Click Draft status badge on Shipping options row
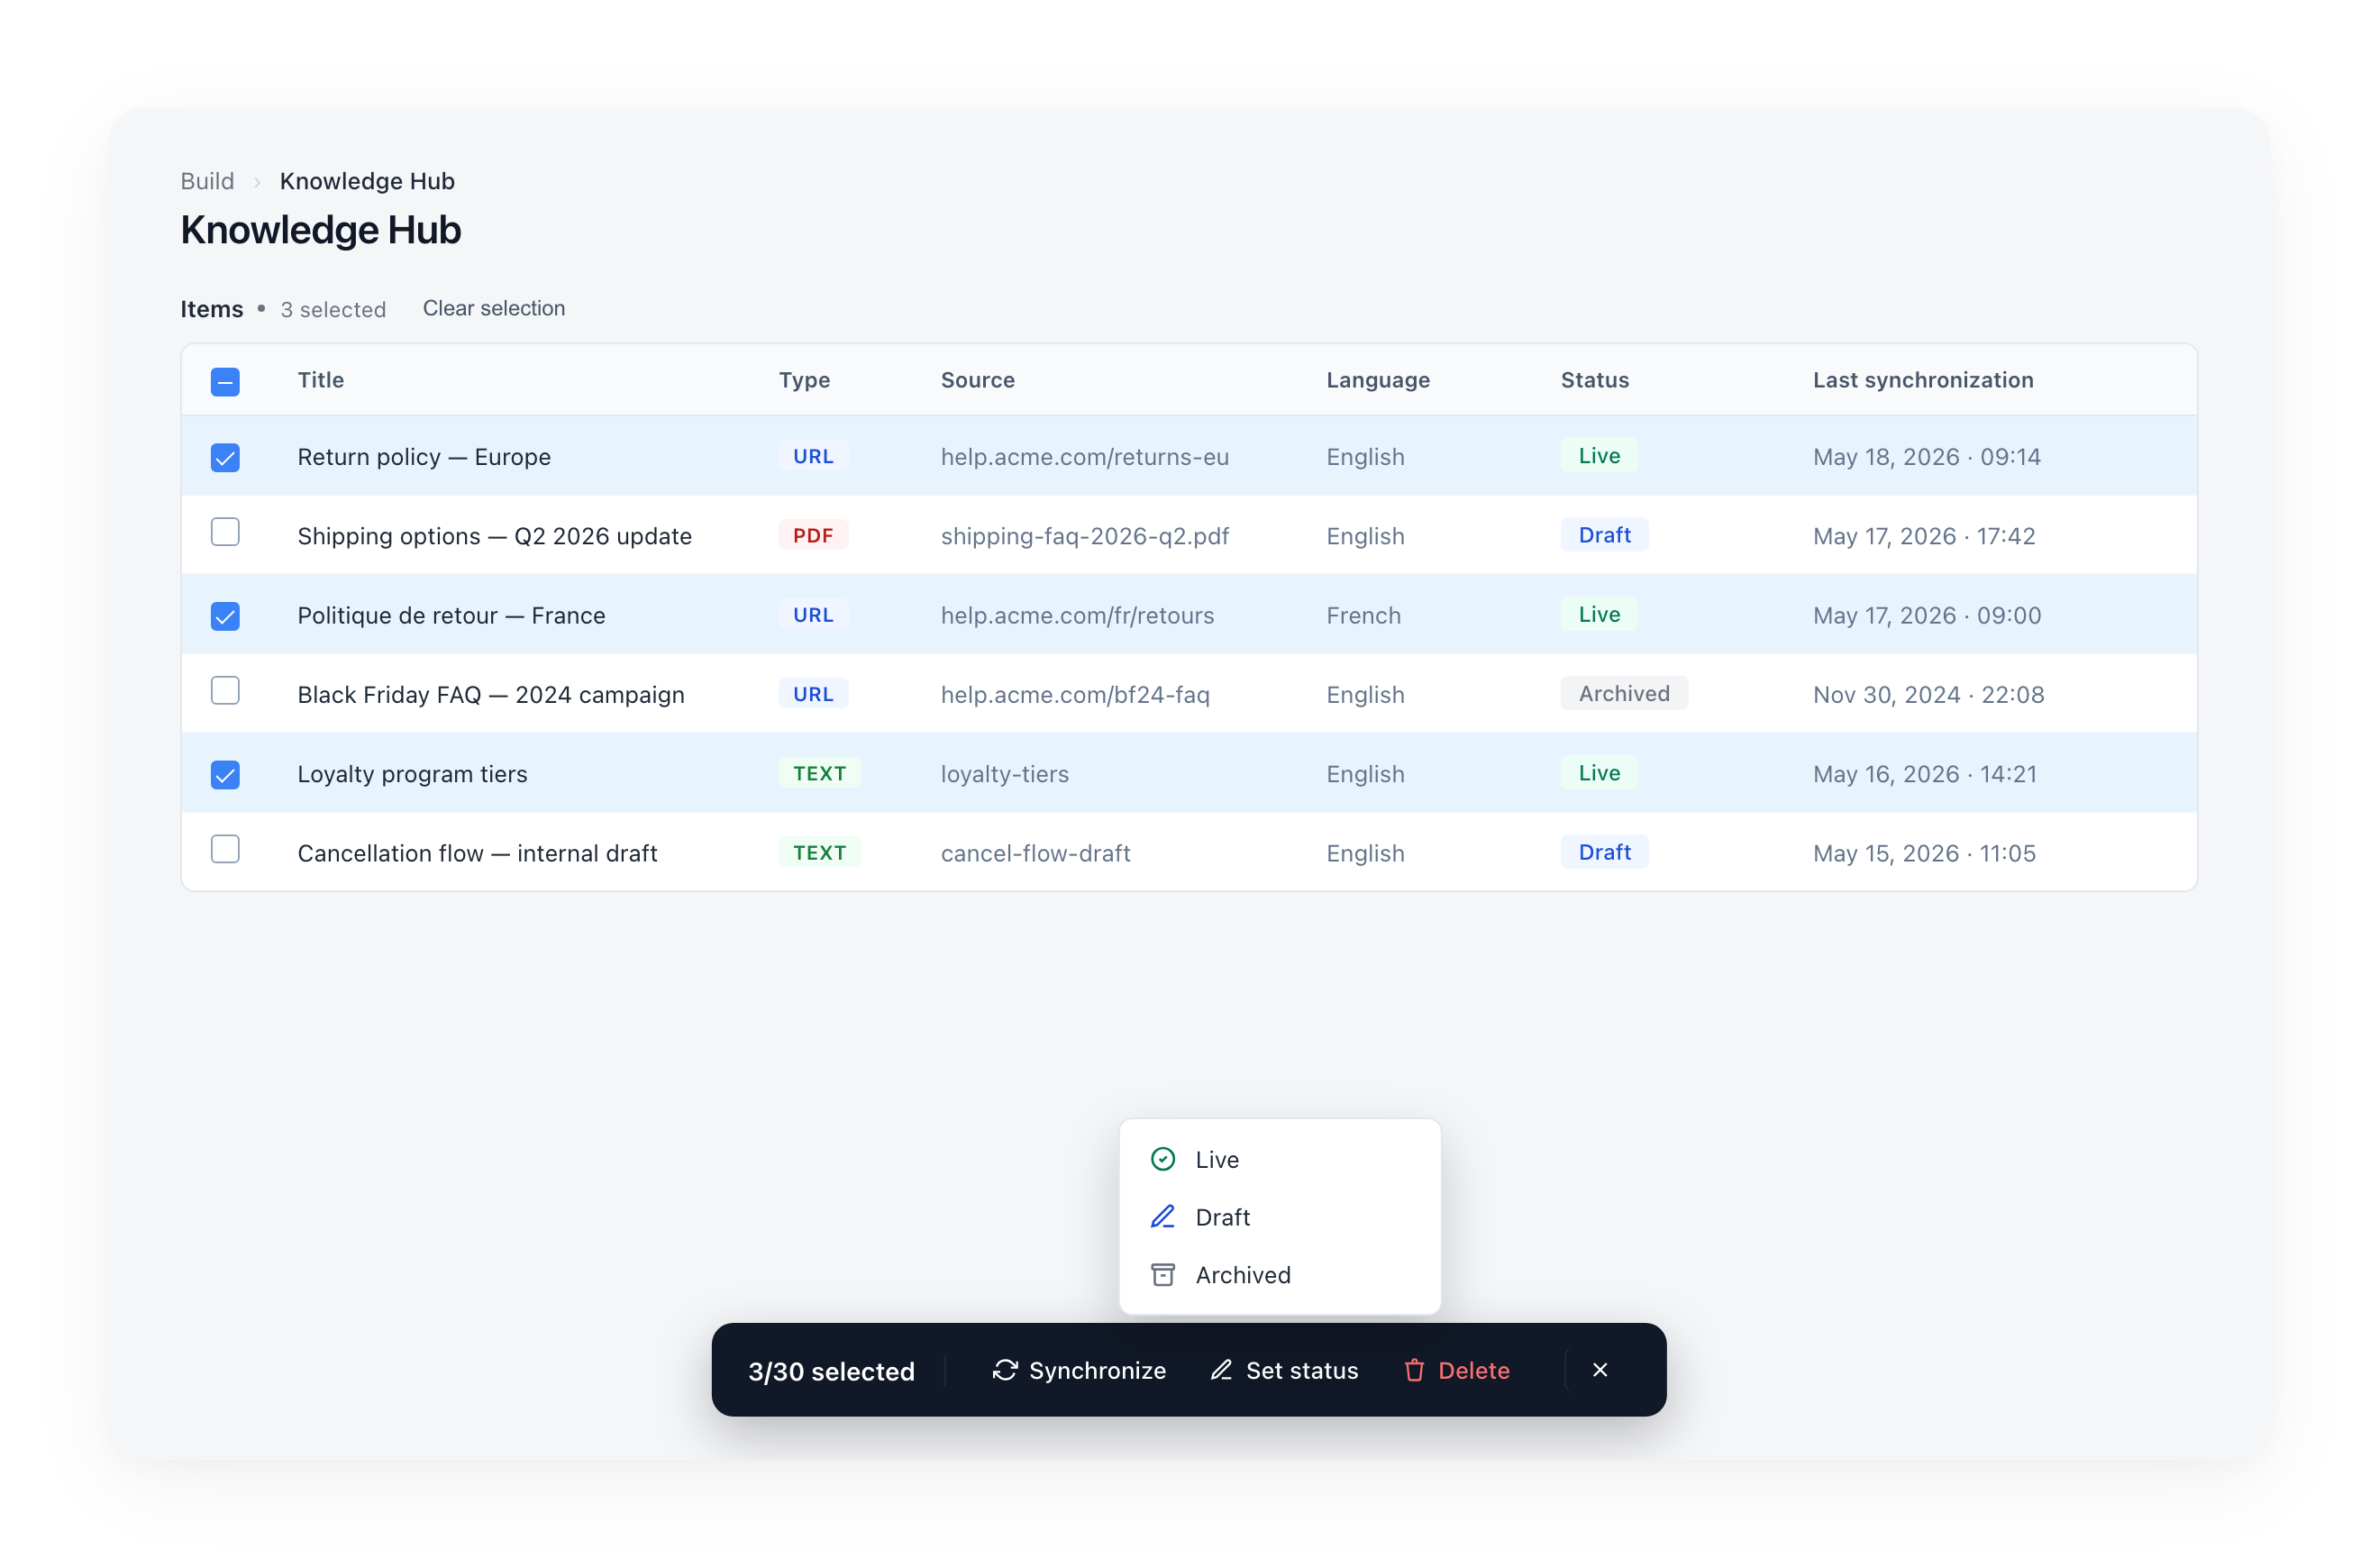The image size is (2379, 1568). pos(1604,535)
